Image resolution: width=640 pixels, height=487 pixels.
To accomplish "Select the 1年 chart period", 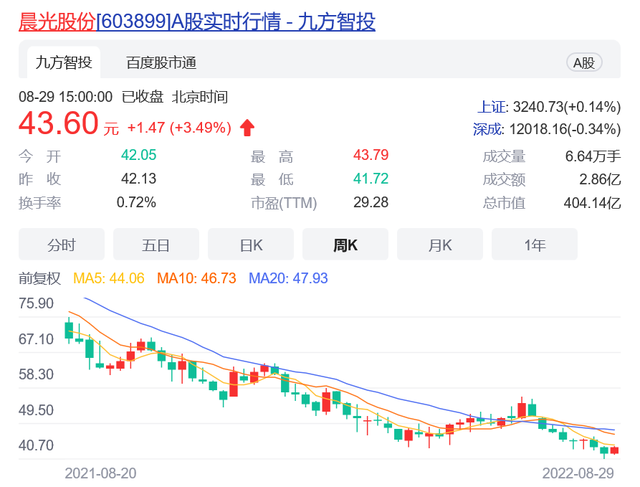I will [535, 244].
